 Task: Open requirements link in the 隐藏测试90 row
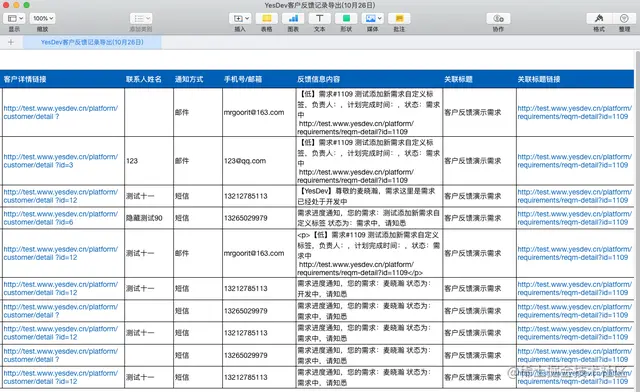(575, 218)
